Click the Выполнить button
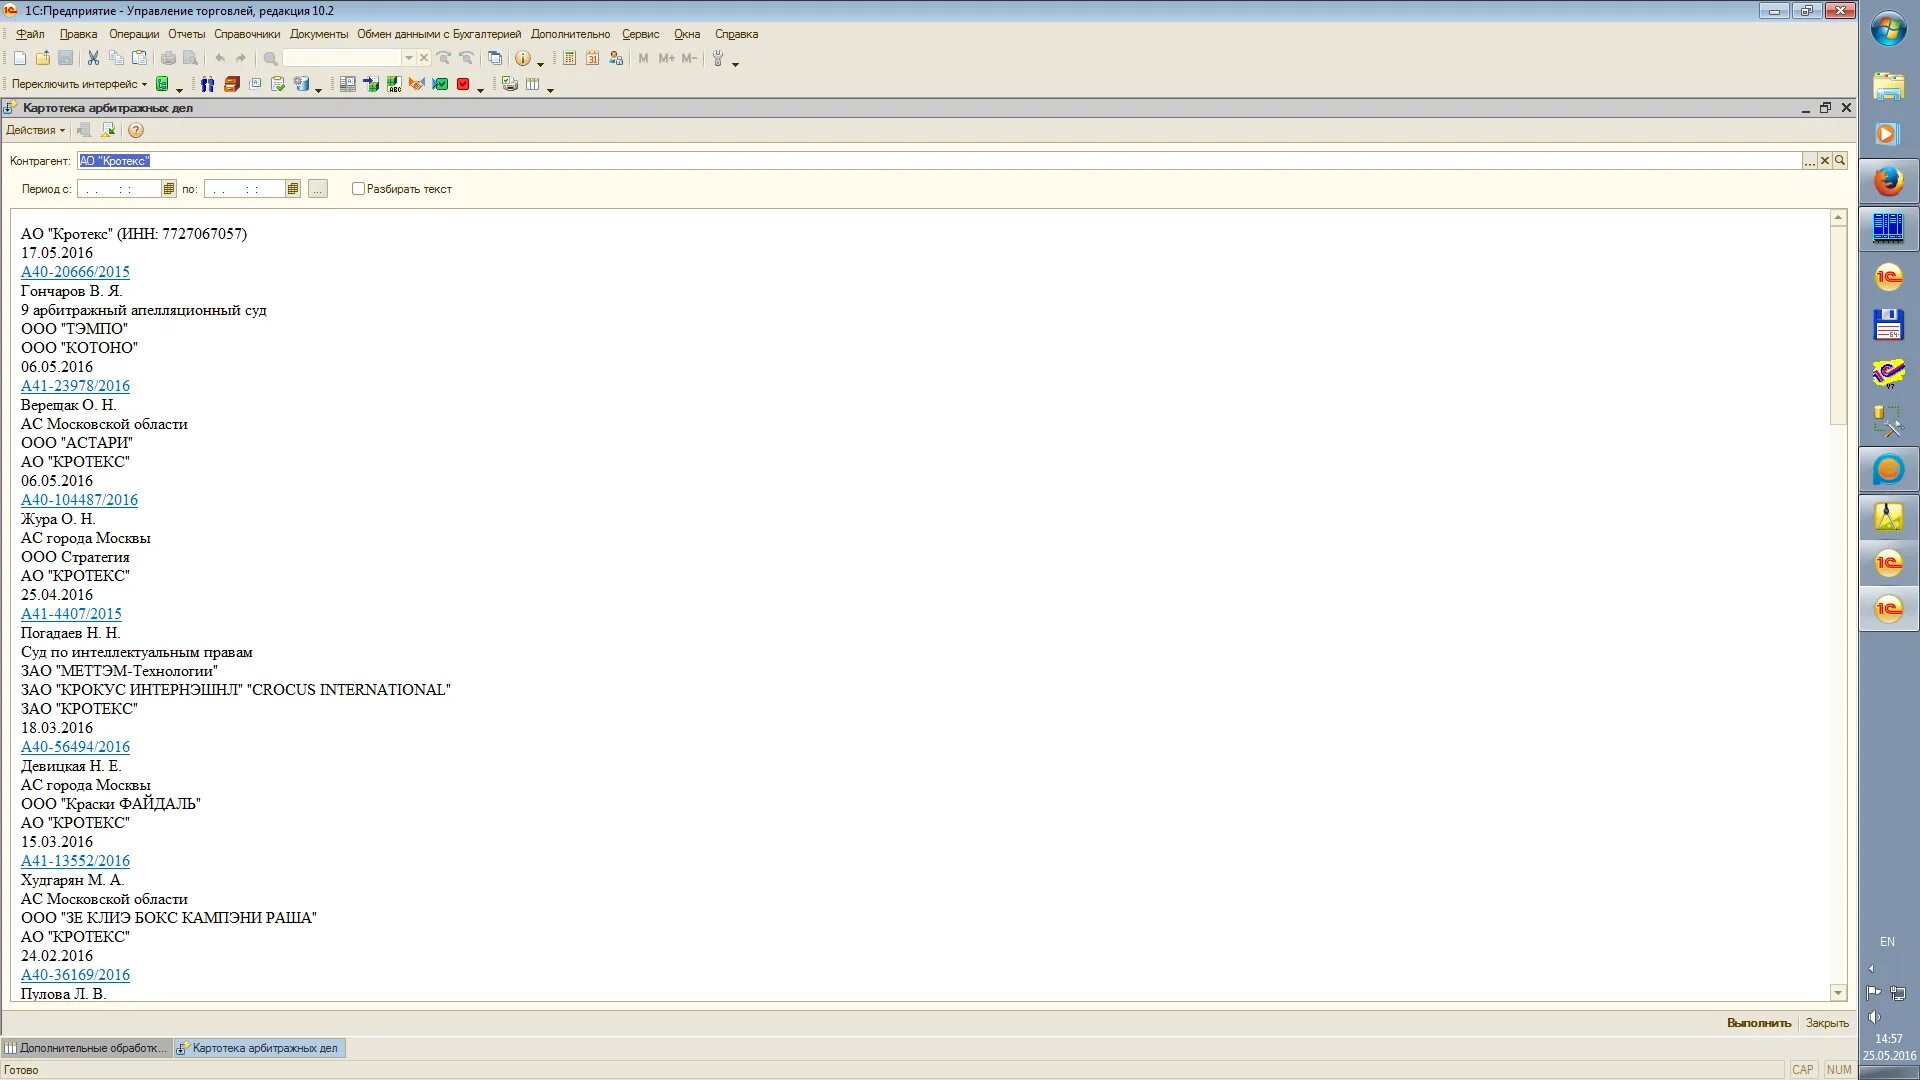 tap(1759, 1023)
